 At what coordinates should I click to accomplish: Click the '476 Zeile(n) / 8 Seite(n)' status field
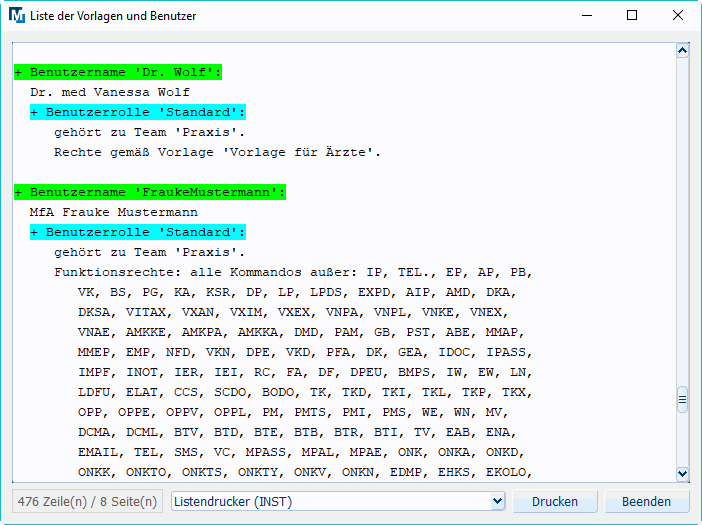pyautogui.click(x=86, y=501)
